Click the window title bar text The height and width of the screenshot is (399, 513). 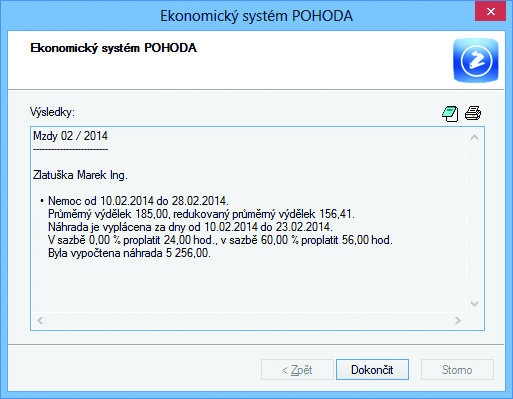pos(256,16)
